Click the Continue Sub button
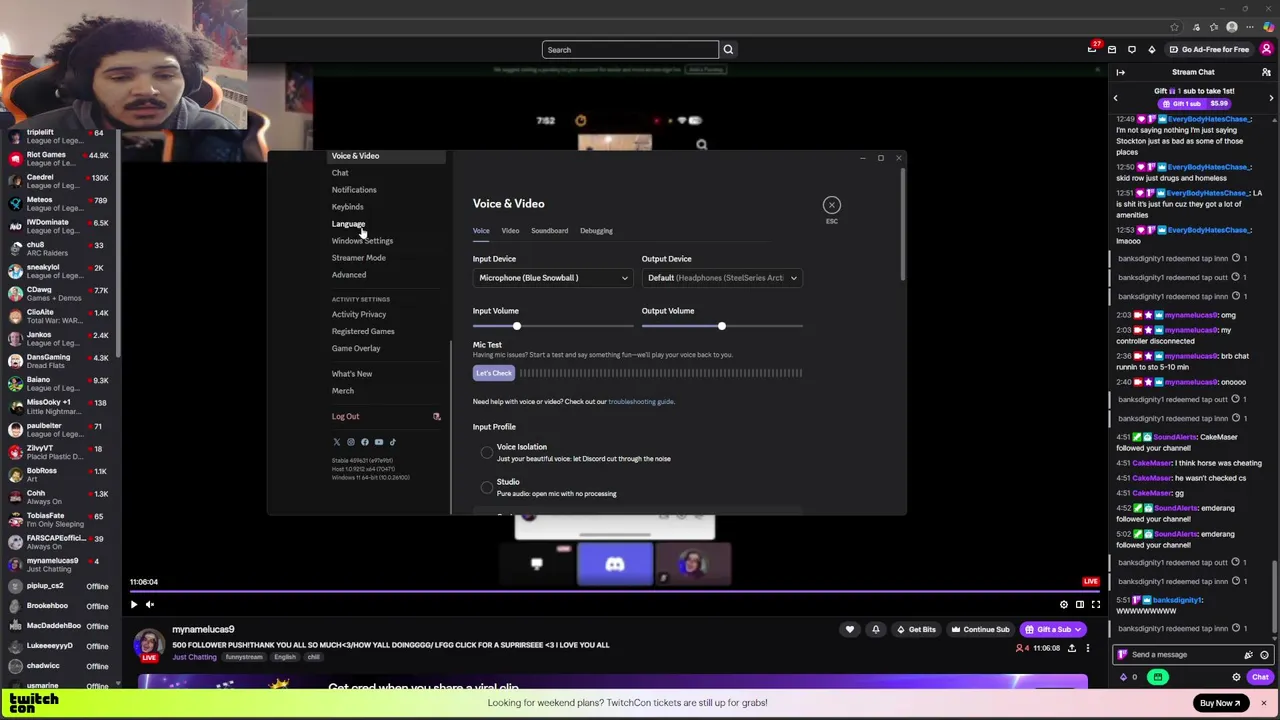The width and height of the screenshot is (1280, 720). pyautogui.click(x=979, y=629)
